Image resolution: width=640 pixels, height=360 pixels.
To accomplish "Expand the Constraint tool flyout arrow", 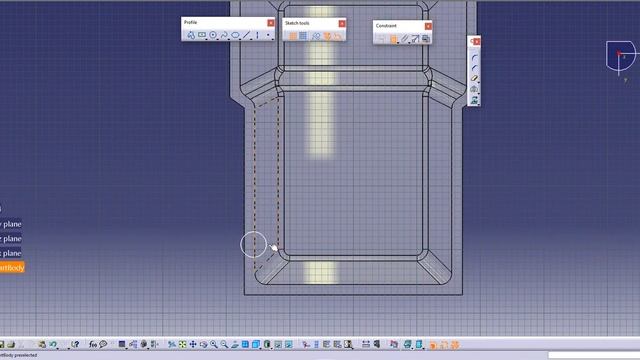I will [398, 43].
